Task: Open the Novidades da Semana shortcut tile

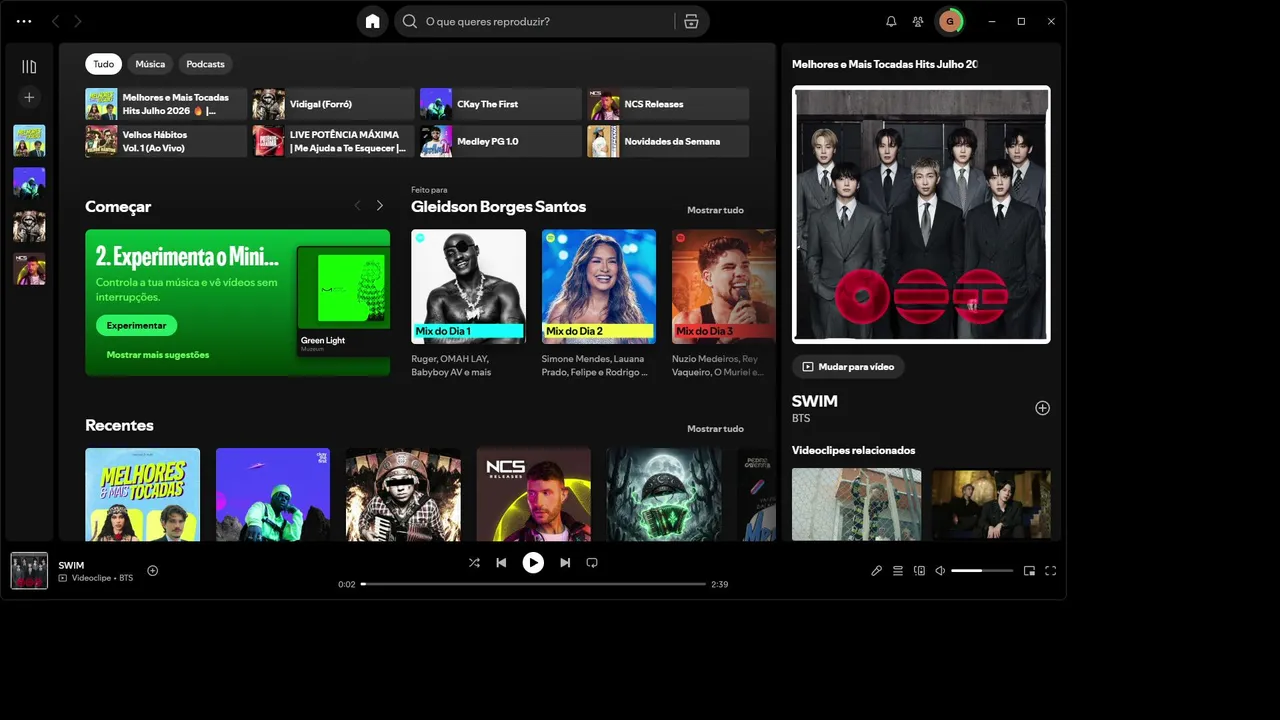Action: point(668,141)
